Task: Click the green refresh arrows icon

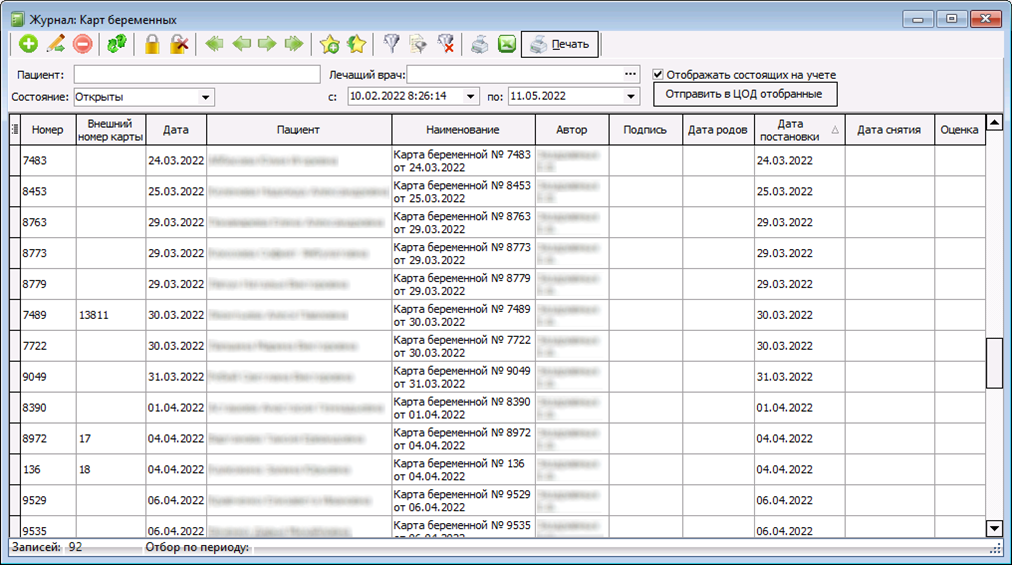Action: tap(117, 44)
